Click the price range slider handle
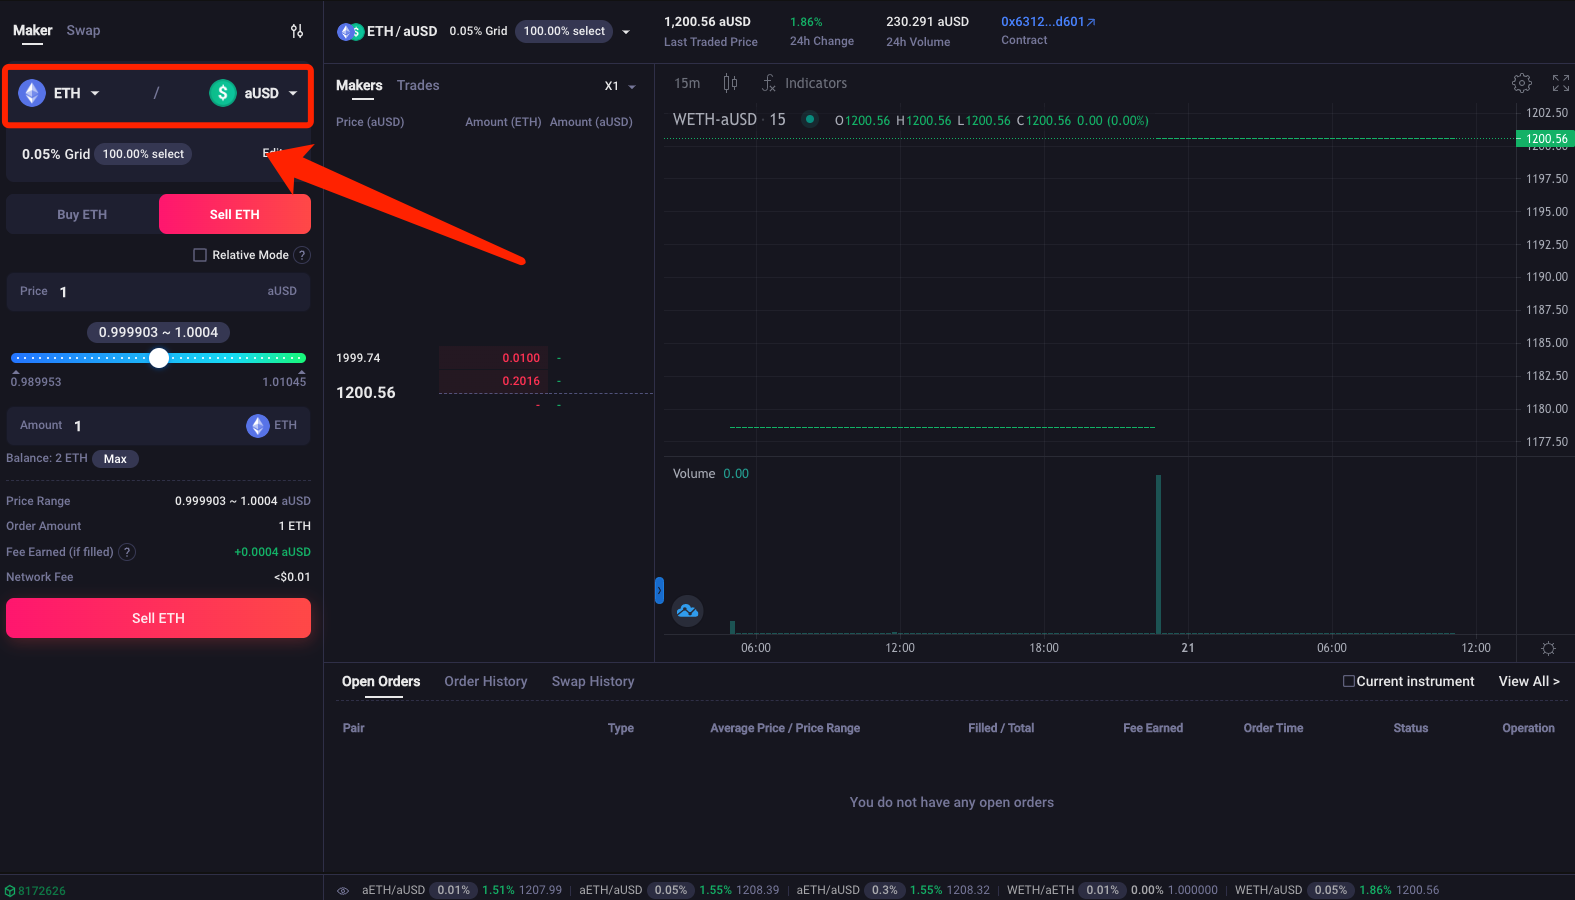 159,358
